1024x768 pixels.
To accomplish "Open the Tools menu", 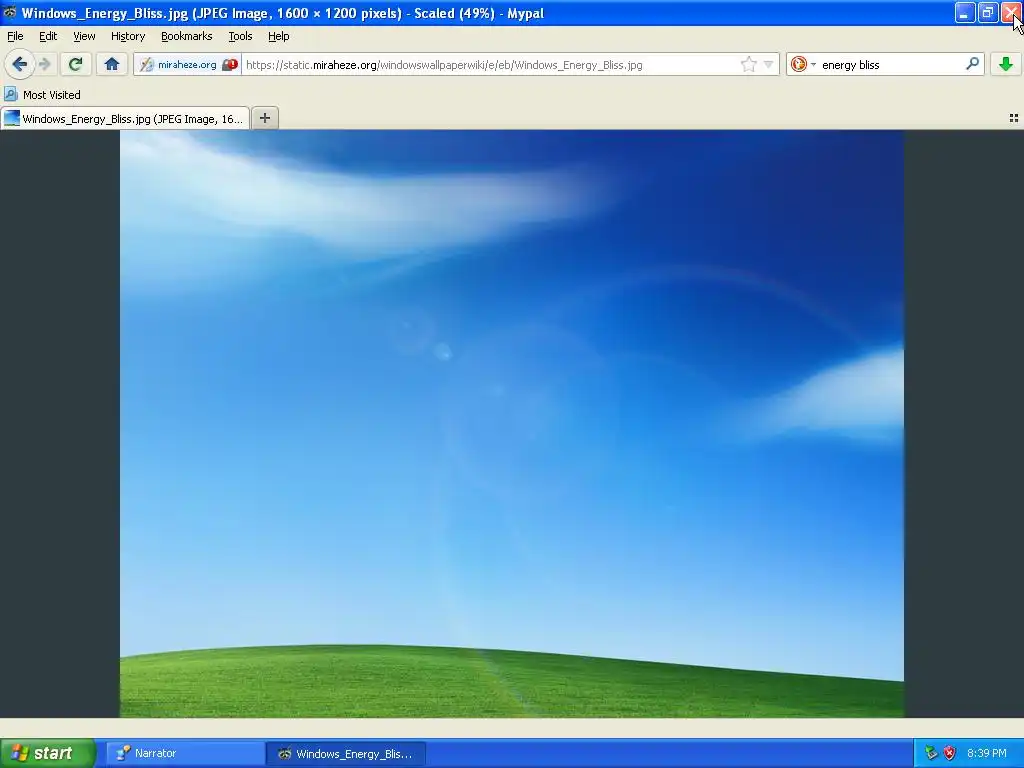I will pyautogui.click(x=240, y=36).
